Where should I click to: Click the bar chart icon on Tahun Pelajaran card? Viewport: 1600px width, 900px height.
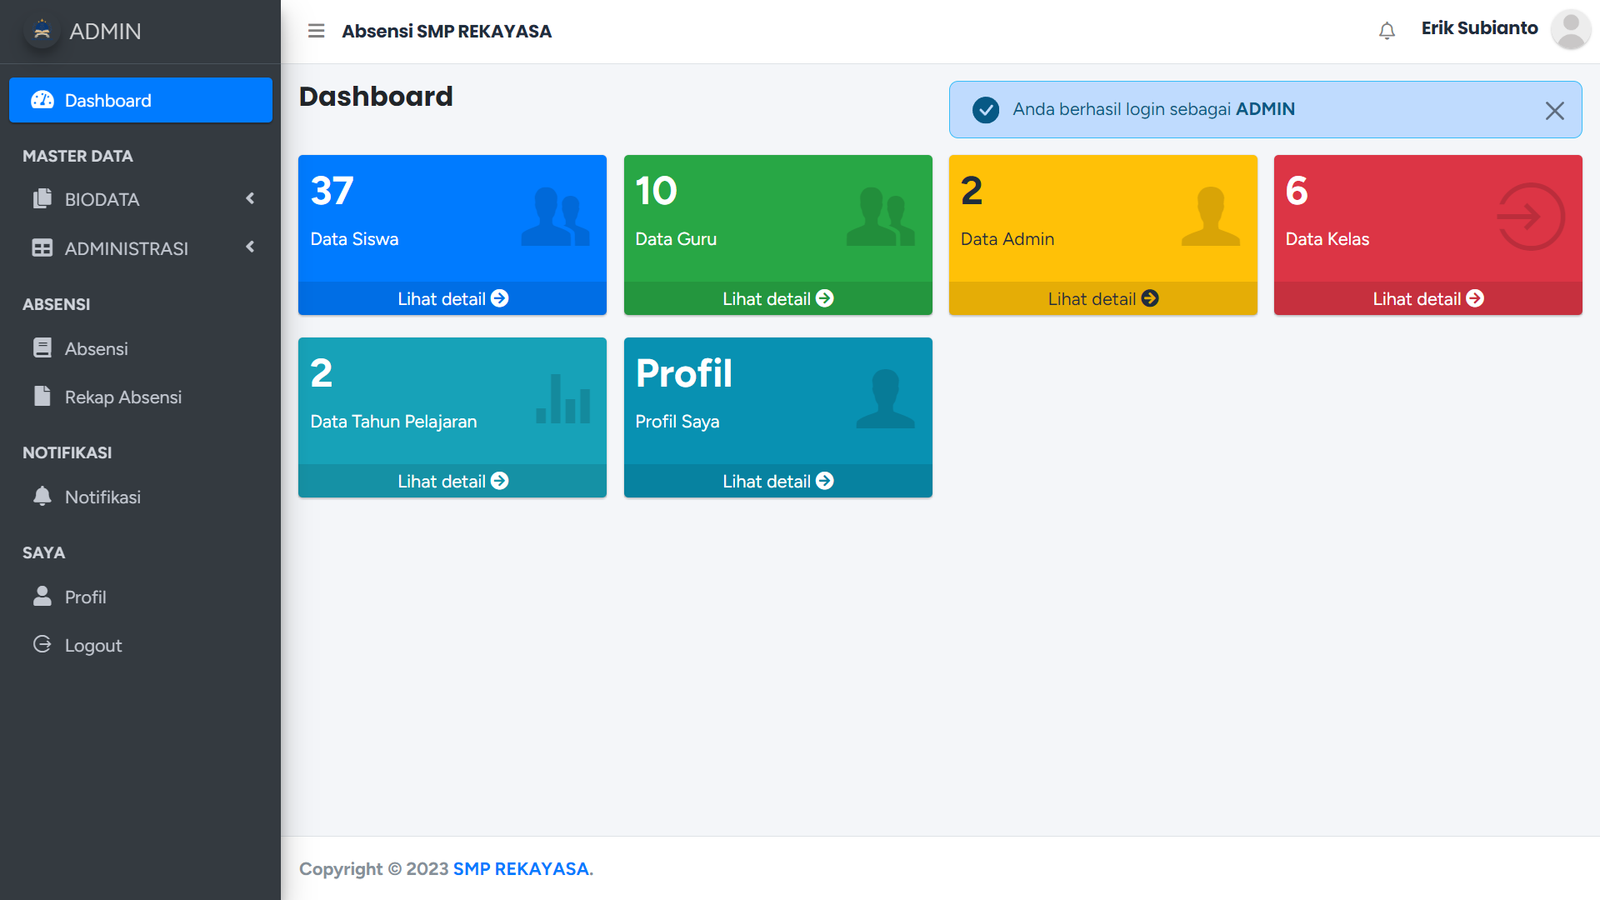[563, 399]
